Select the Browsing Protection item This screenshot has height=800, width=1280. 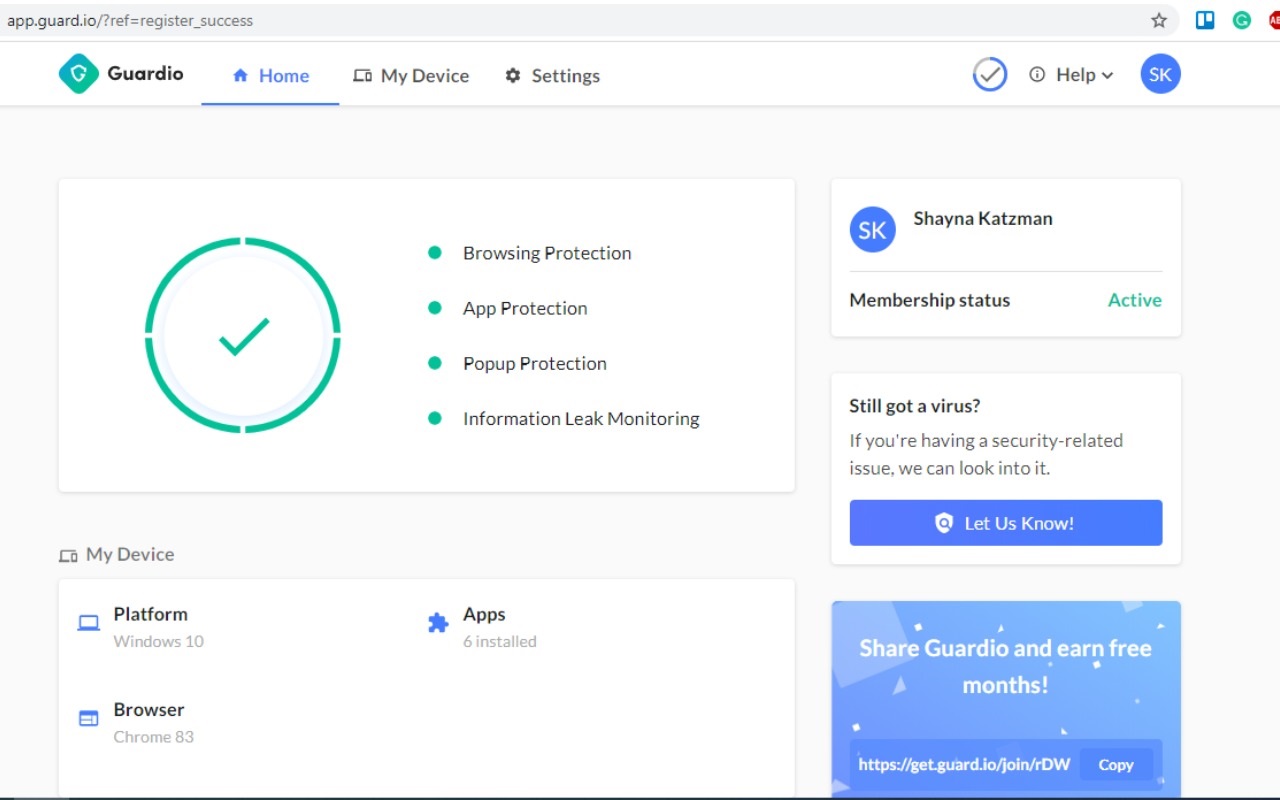tap(546, 253)
